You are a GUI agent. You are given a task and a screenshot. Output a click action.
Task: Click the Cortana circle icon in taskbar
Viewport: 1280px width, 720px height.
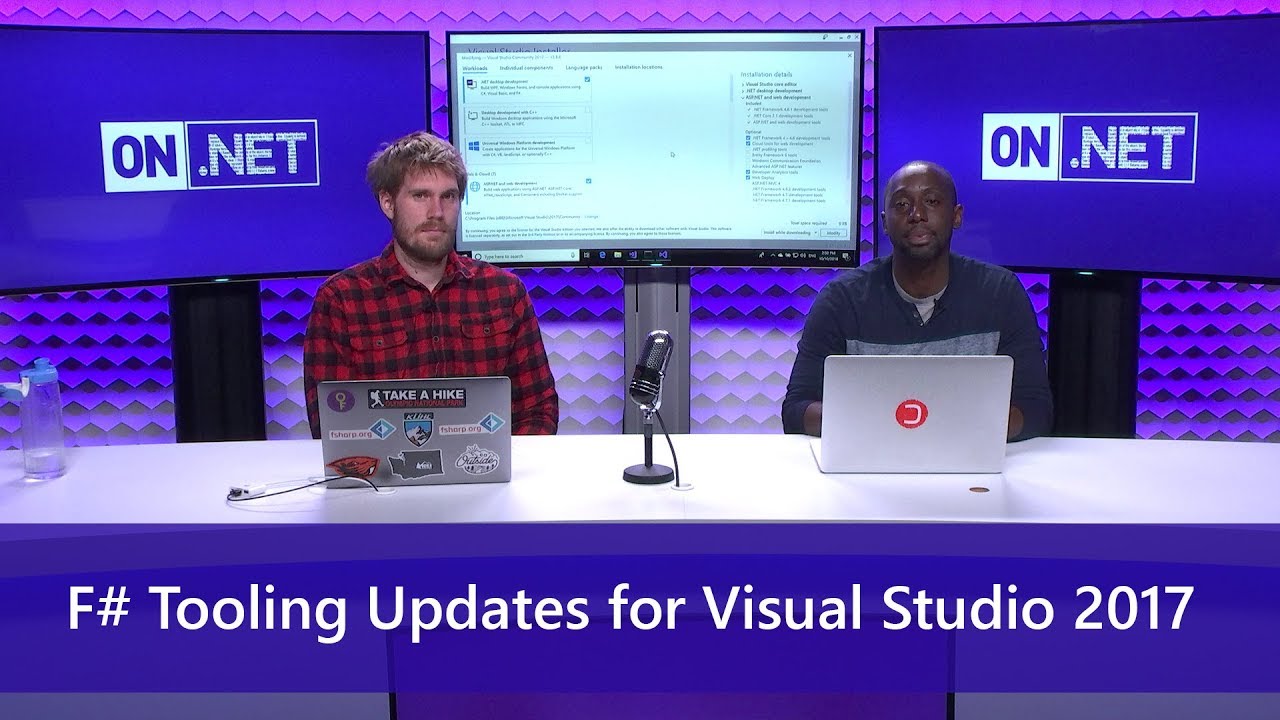tap(478, 256)
